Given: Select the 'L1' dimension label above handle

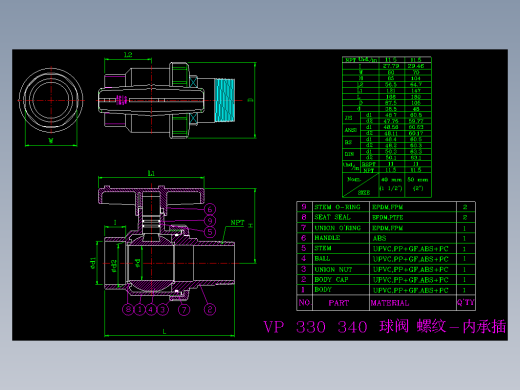Looking at the screenshot, I should 151,173.
